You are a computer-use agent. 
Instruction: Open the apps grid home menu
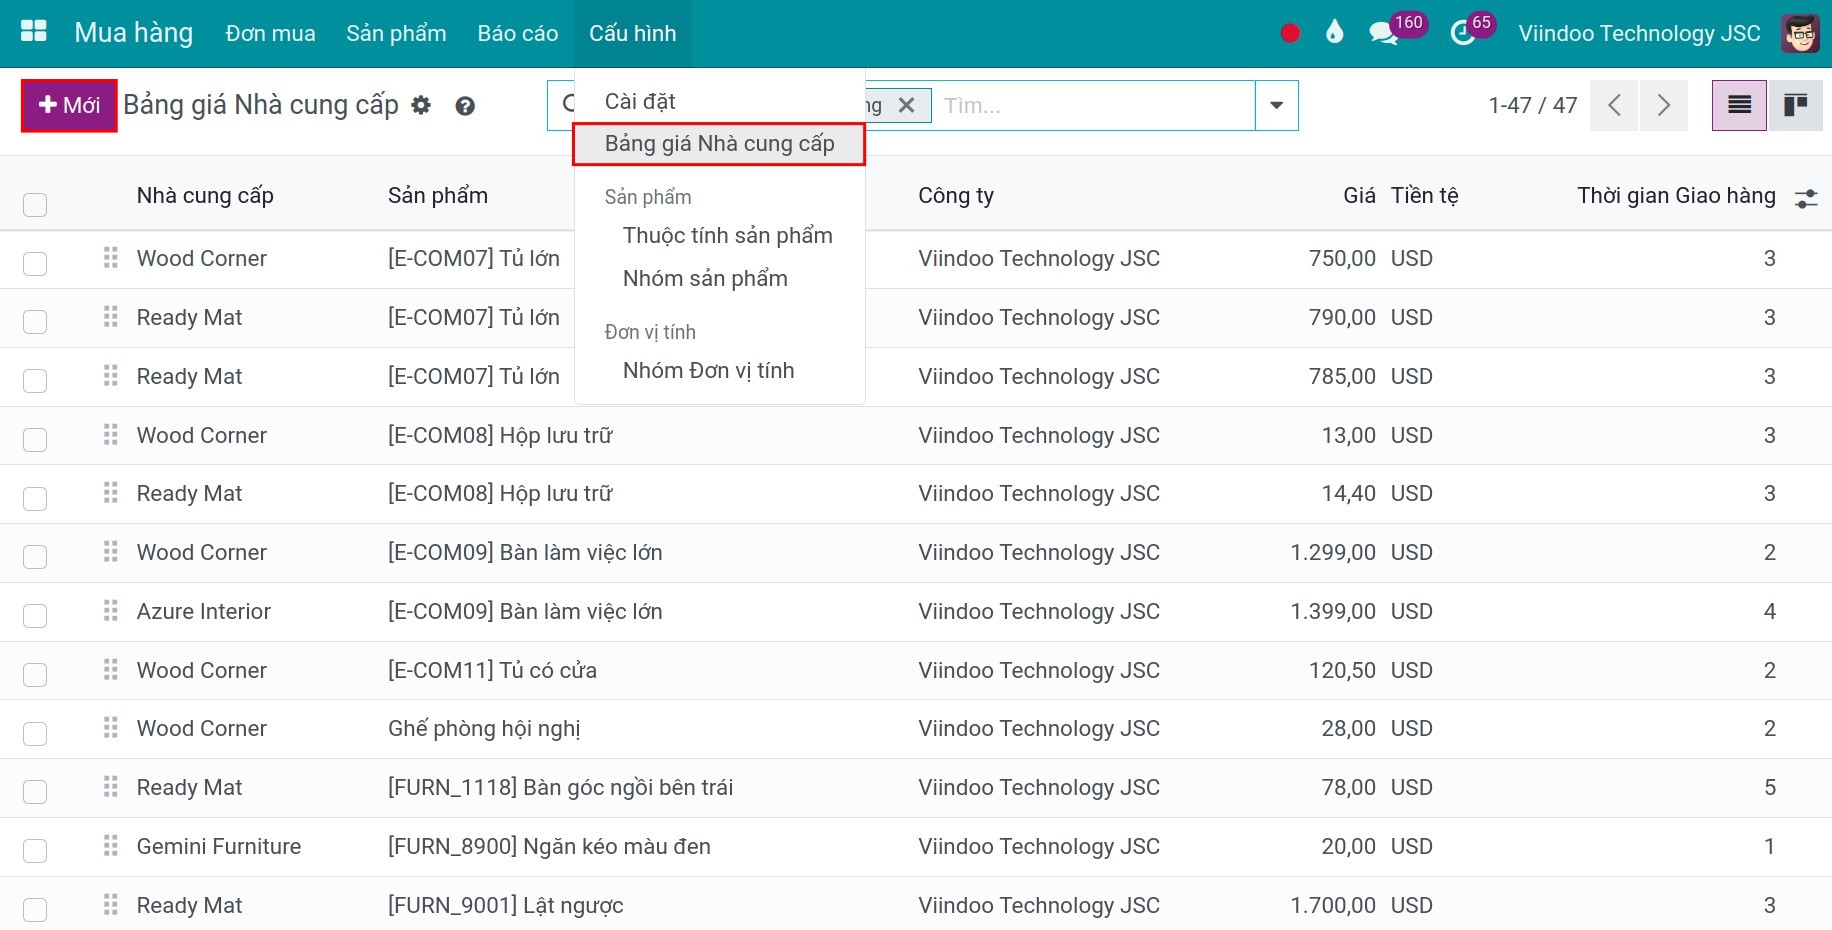tap(34, 32)
